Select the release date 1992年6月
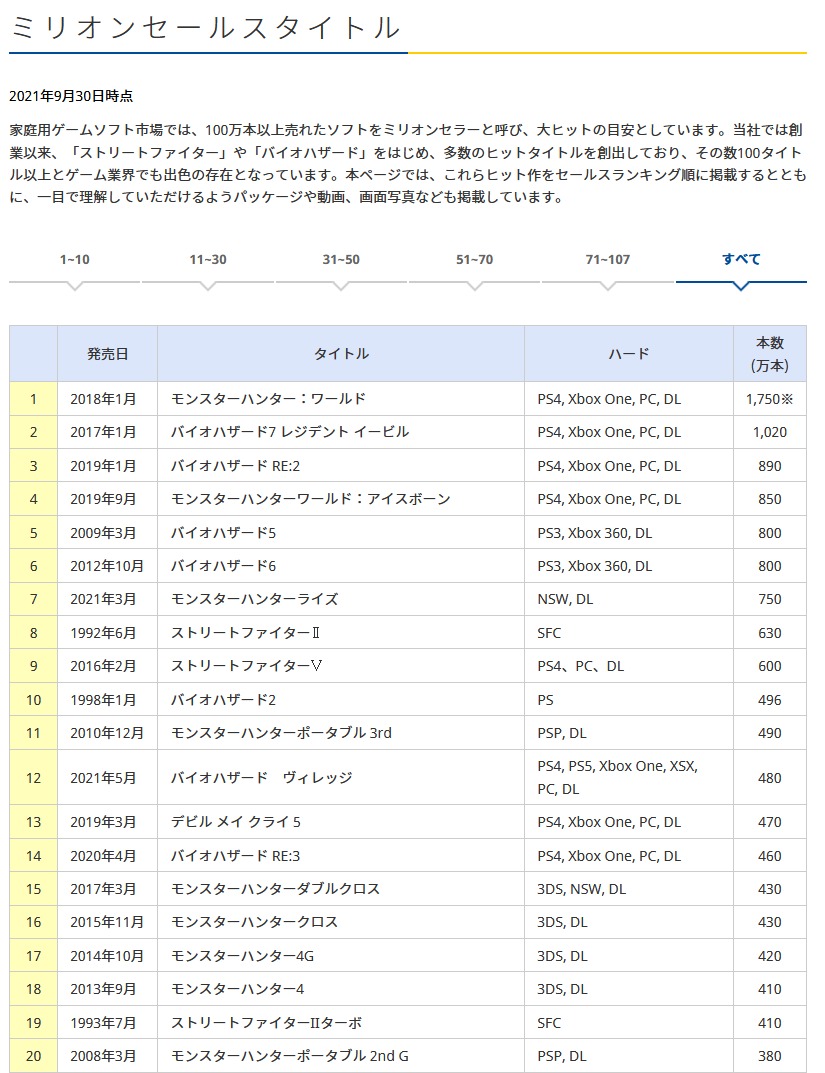Viewport: 825px width, 1073px height. click(103, 633)
